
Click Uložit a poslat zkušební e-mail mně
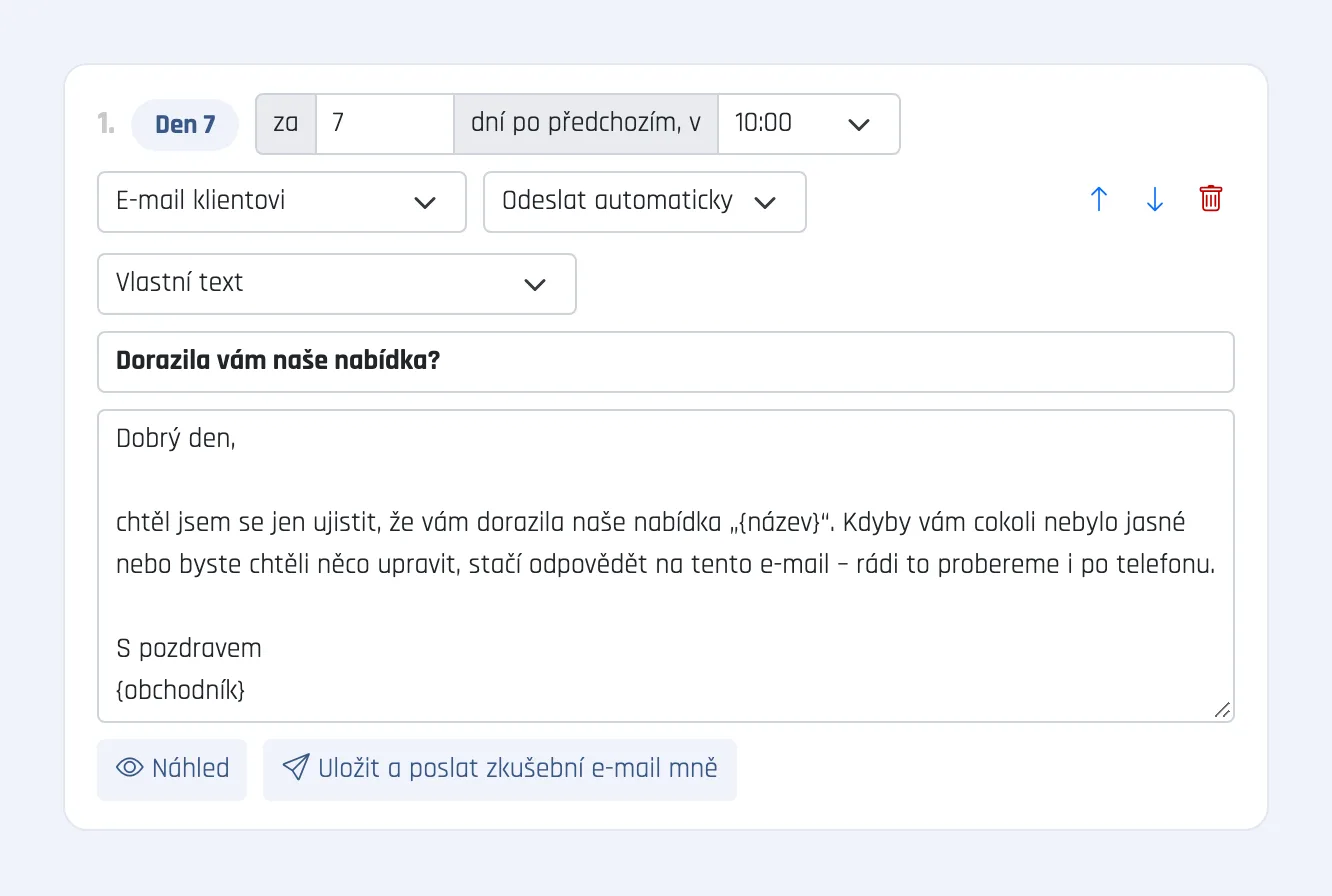click(x=500, y=769)
